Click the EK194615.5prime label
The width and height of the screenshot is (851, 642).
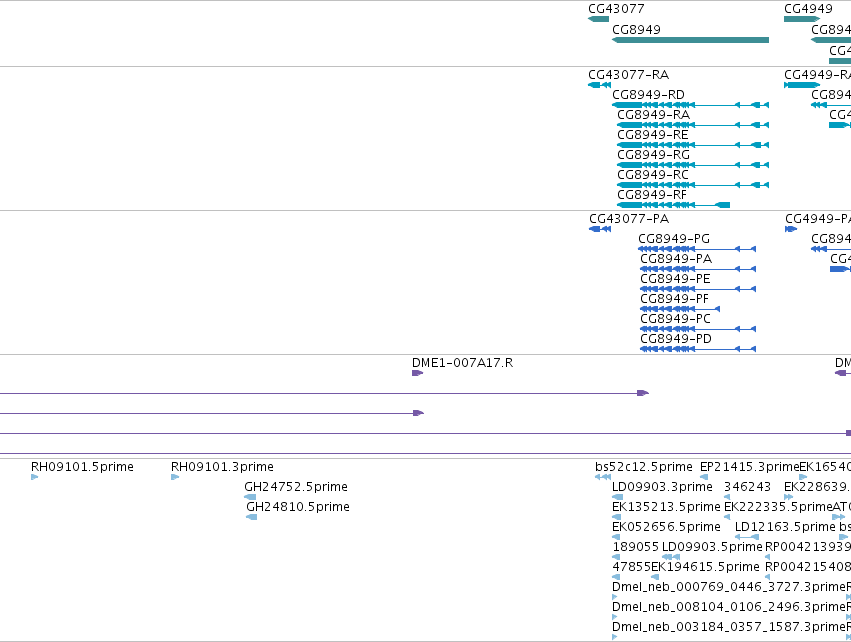click(705, 567)
